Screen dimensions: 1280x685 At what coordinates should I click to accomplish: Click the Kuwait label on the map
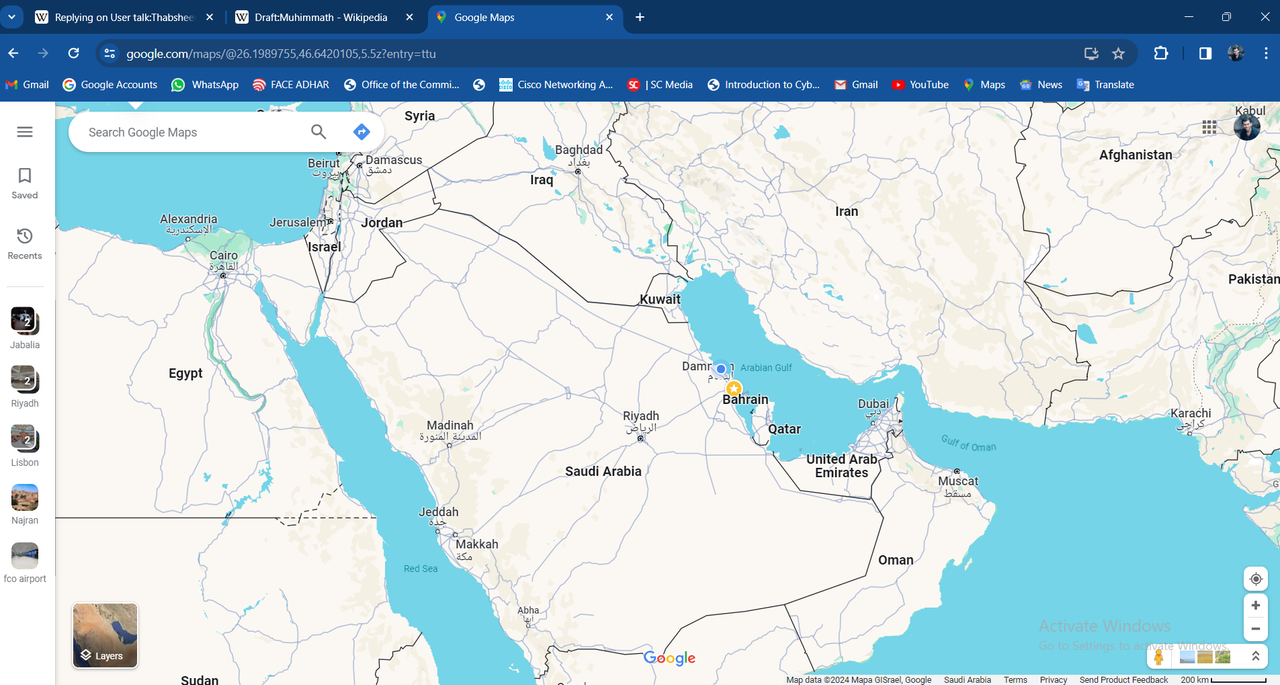[x=660, y=299]
